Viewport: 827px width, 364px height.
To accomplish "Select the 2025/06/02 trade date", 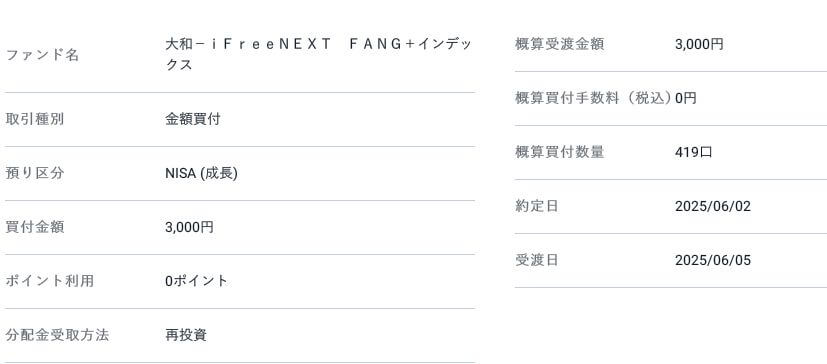I will (x=713, y=206).
